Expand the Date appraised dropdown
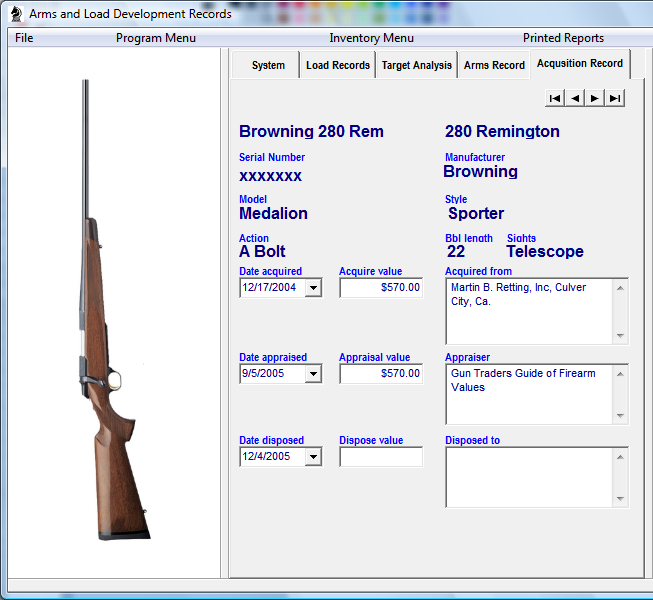Viewport: 653px width, 600px height. (x=313, y=374)
